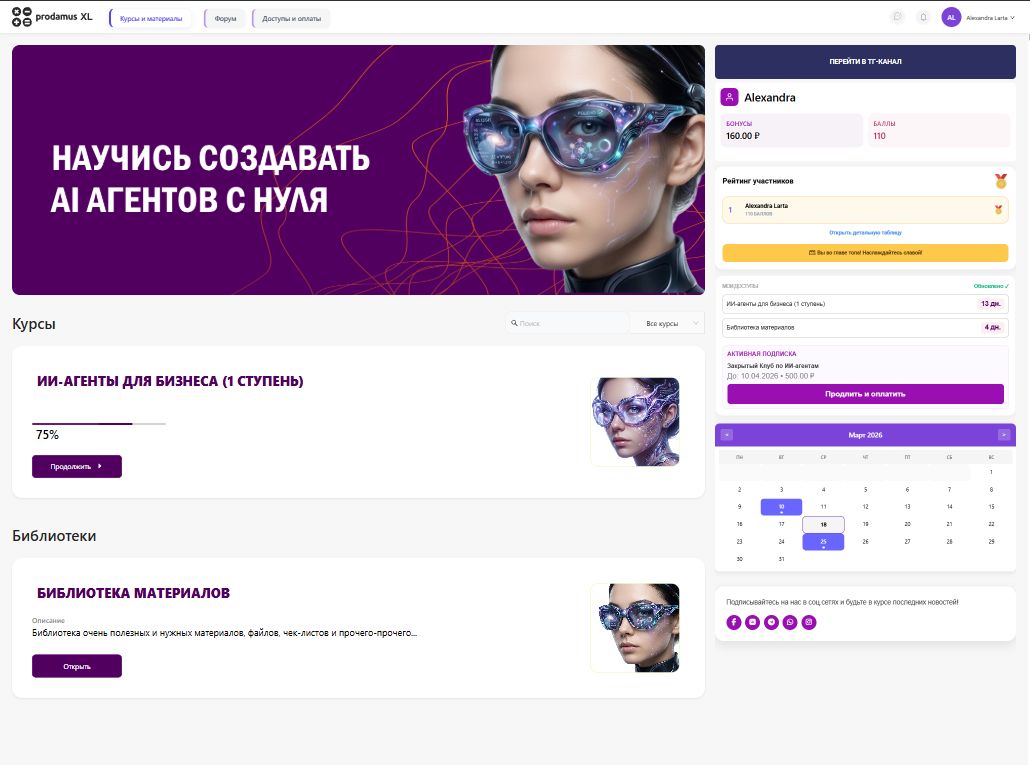Open the Instagram social icon

(x=809, y=622)
